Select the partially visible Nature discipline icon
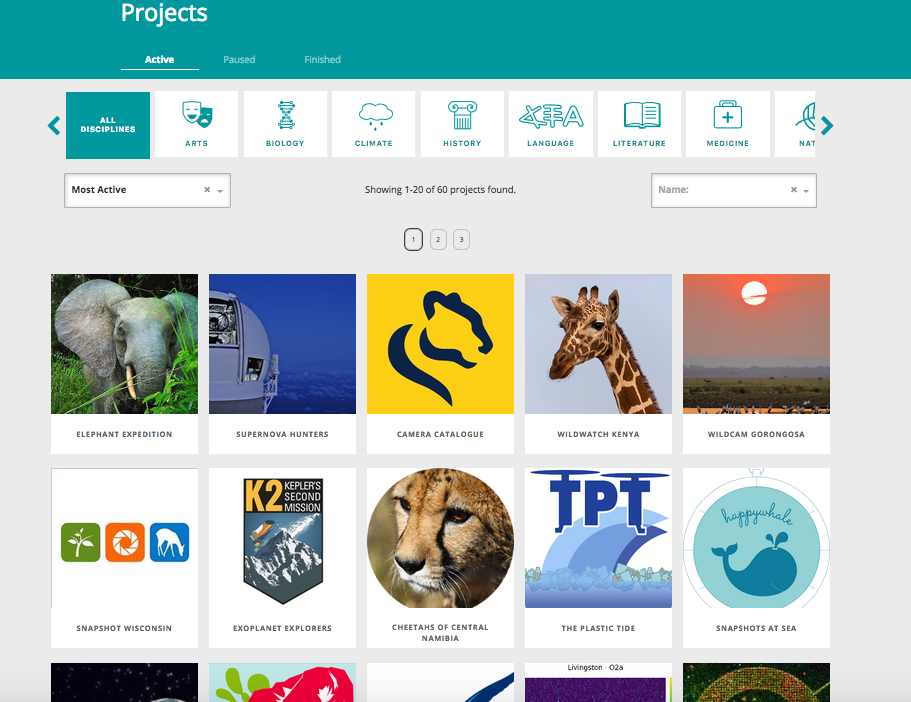The width and height of the screenshot is (911, 702). click(805, 116)
